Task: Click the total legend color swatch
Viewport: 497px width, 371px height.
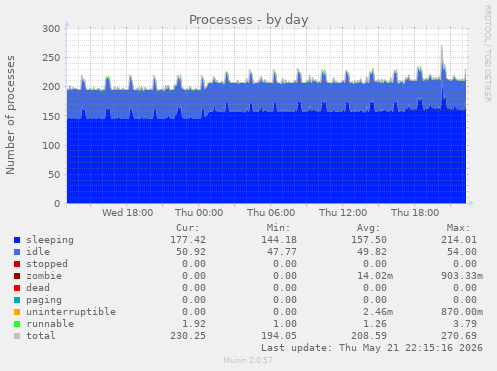Action: point(17,336)
